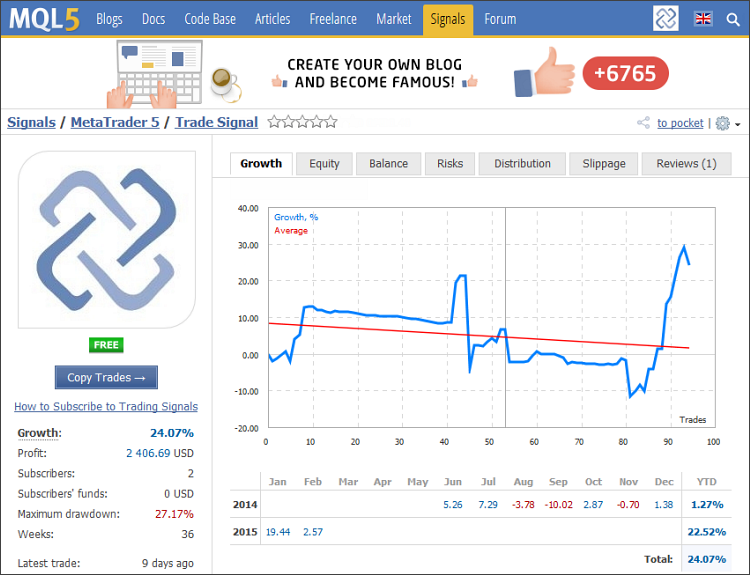This screenshot has width=750, height=575.
Task: Click the January 2015 value 19.44
Action: pyautogui.click(x=278, y=532)
